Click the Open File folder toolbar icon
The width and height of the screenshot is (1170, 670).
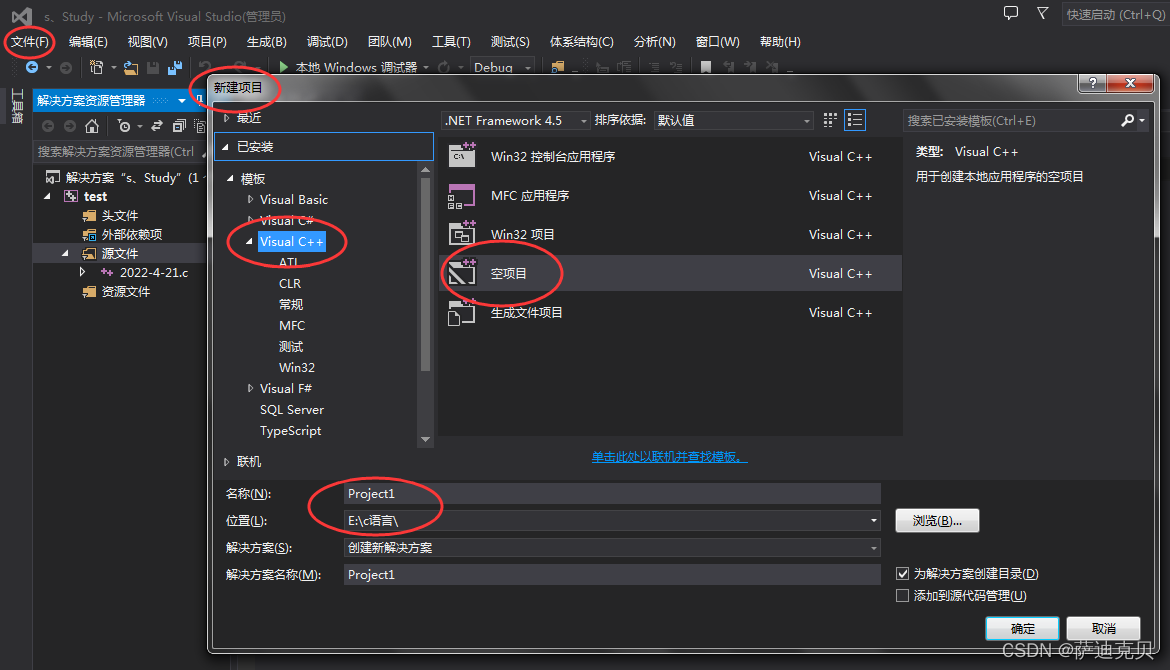point(131,68)
